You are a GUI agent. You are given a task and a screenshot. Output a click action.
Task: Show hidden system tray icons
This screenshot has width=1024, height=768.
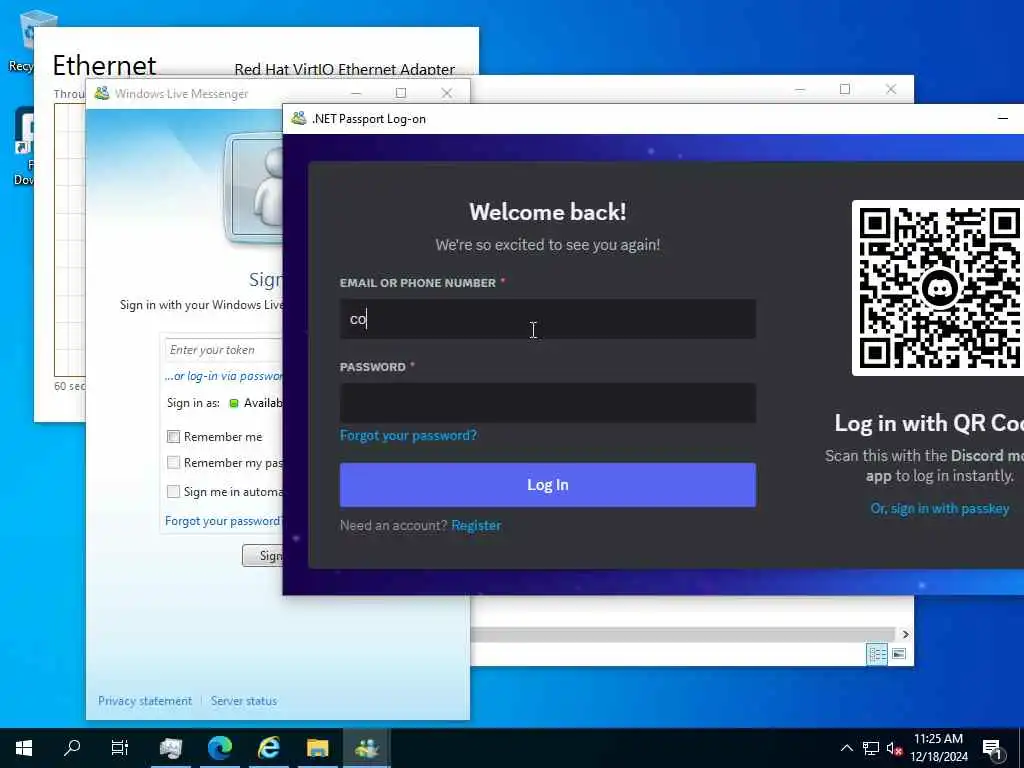click(x=847, y=748)
